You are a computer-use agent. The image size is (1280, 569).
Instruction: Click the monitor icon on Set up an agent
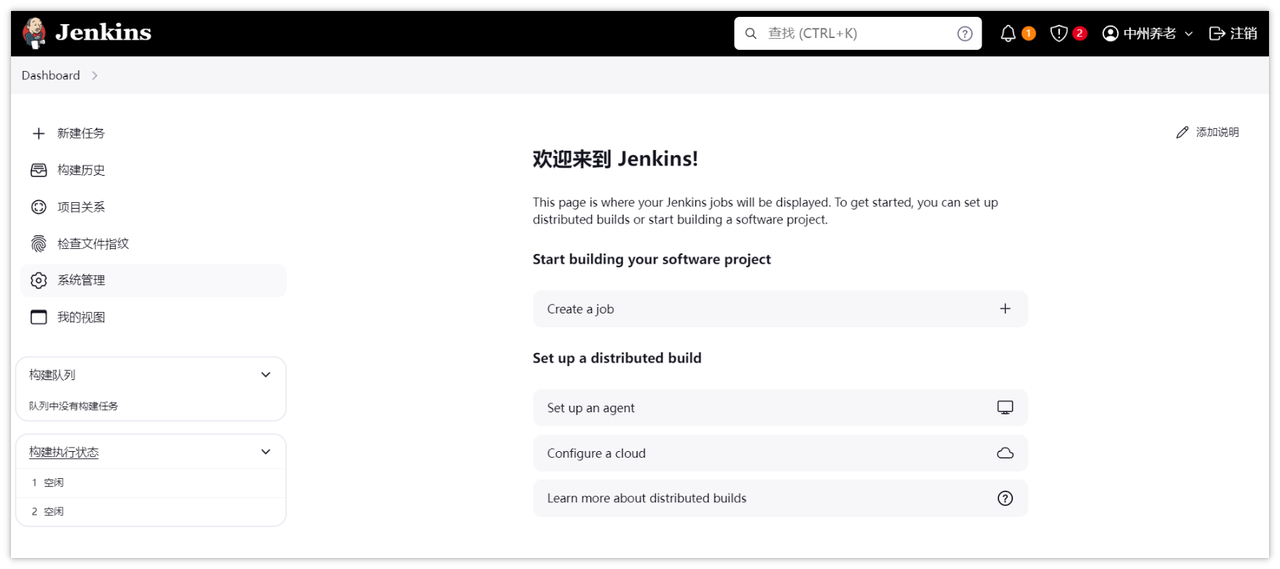(x=1005, y=408)
